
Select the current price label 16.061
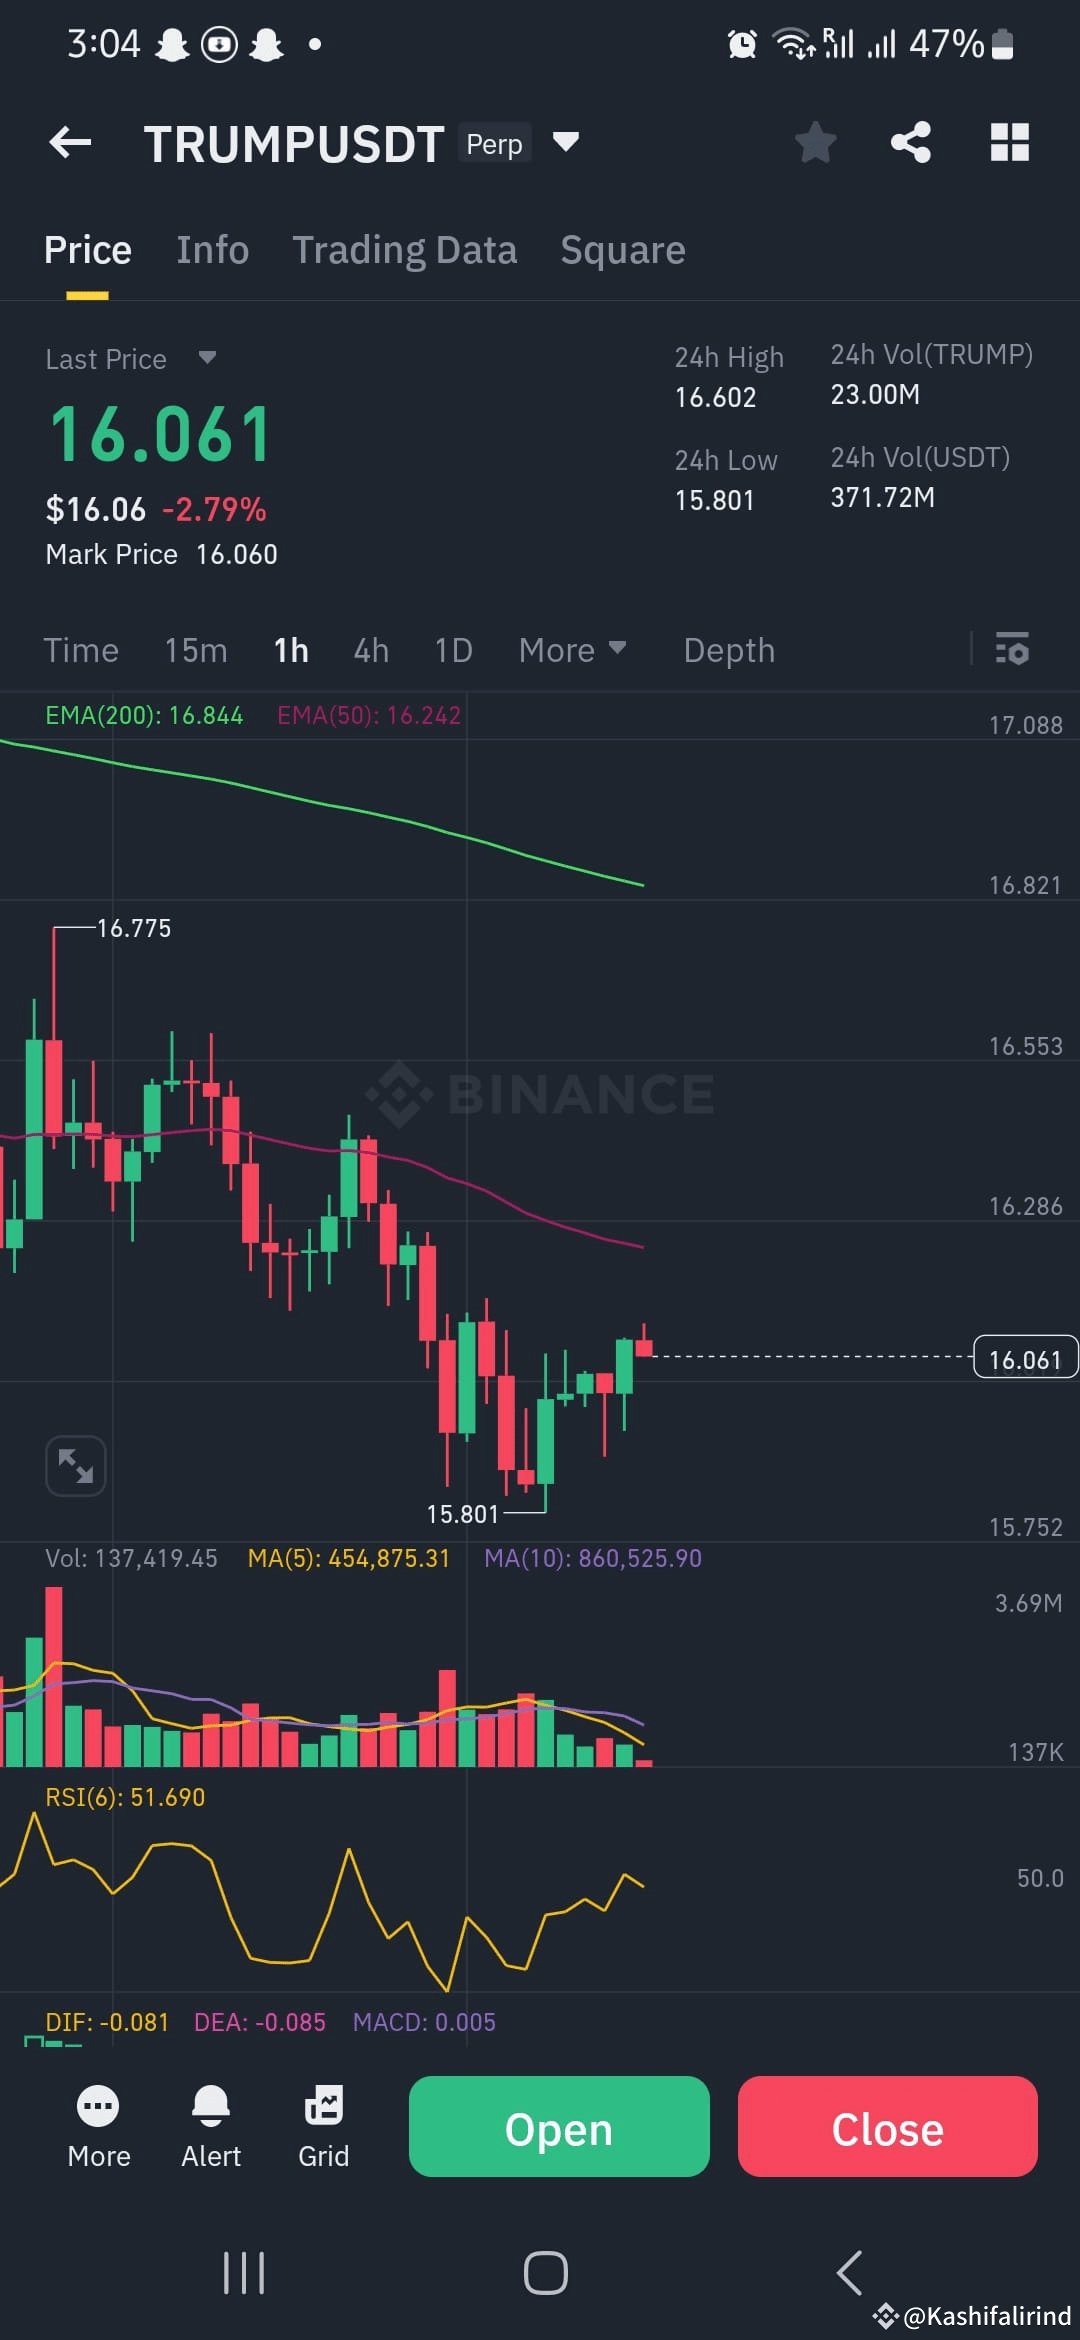1024,1357
